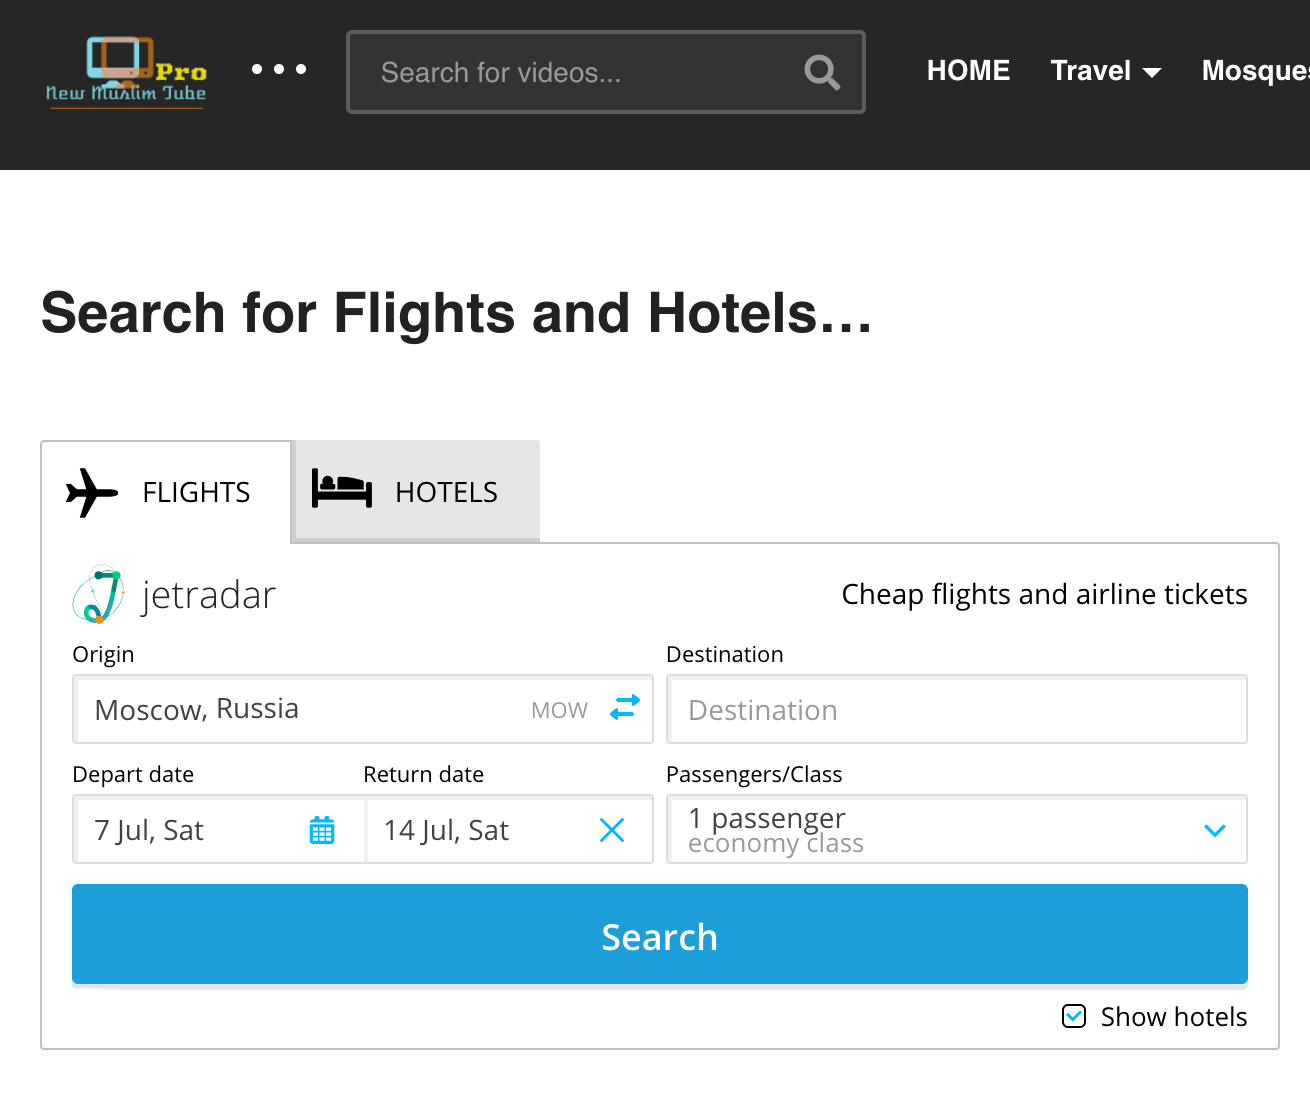Clear the return date with X

click(612, 830)
